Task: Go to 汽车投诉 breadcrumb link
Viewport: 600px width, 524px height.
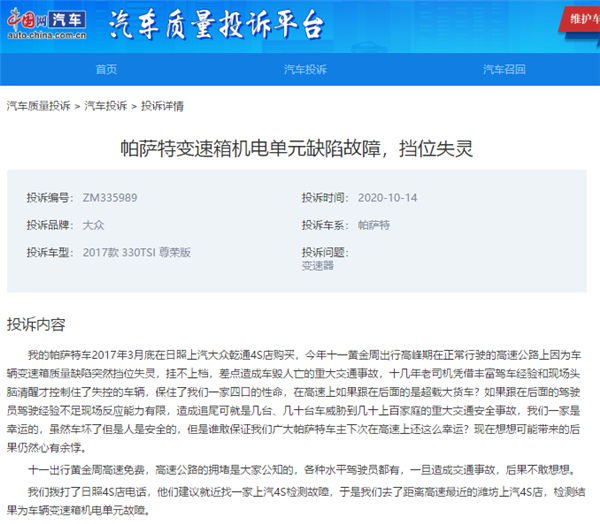Action: [106, 106]
